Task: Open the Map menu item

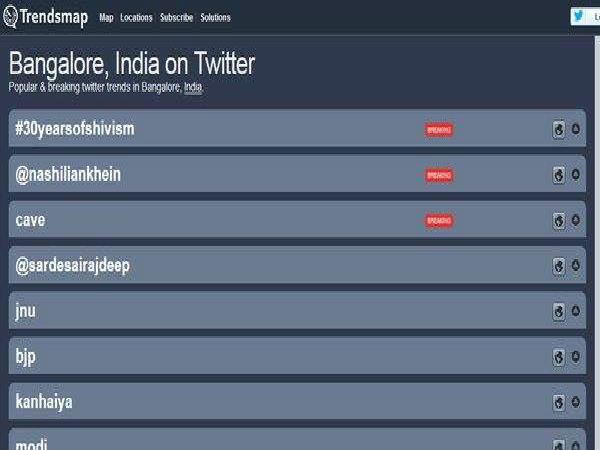Action: tap(106, 17)
